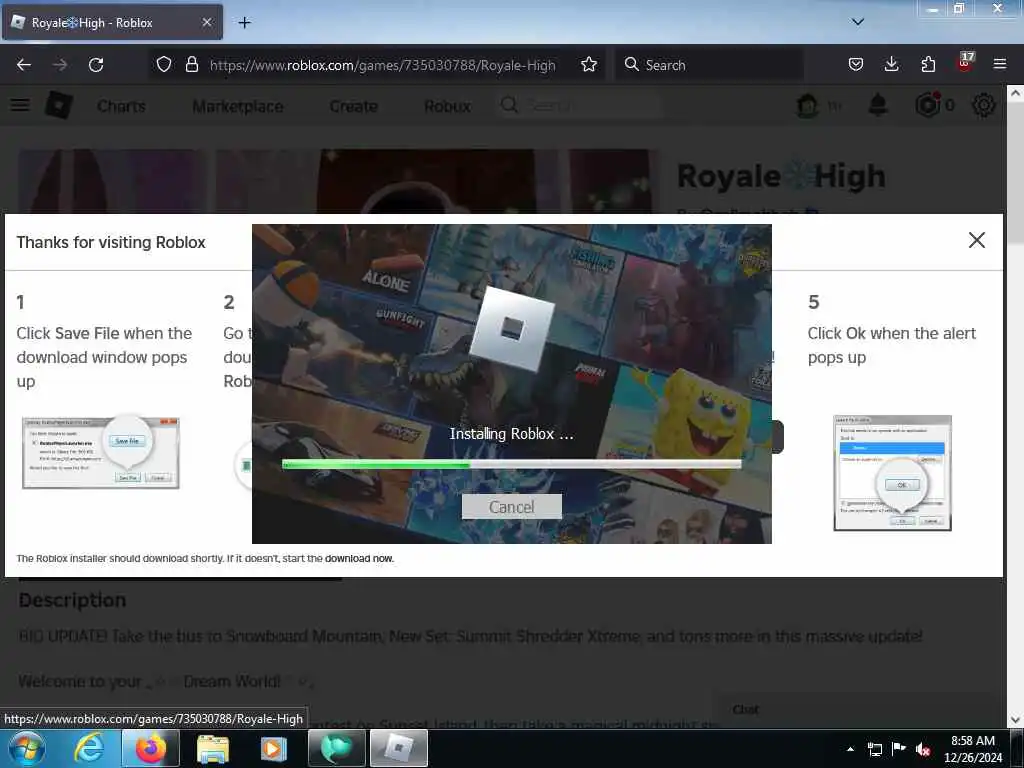Screen dimensions: 1024x768
Task: Click the Firefox Search box
Action: pos(709,65)
